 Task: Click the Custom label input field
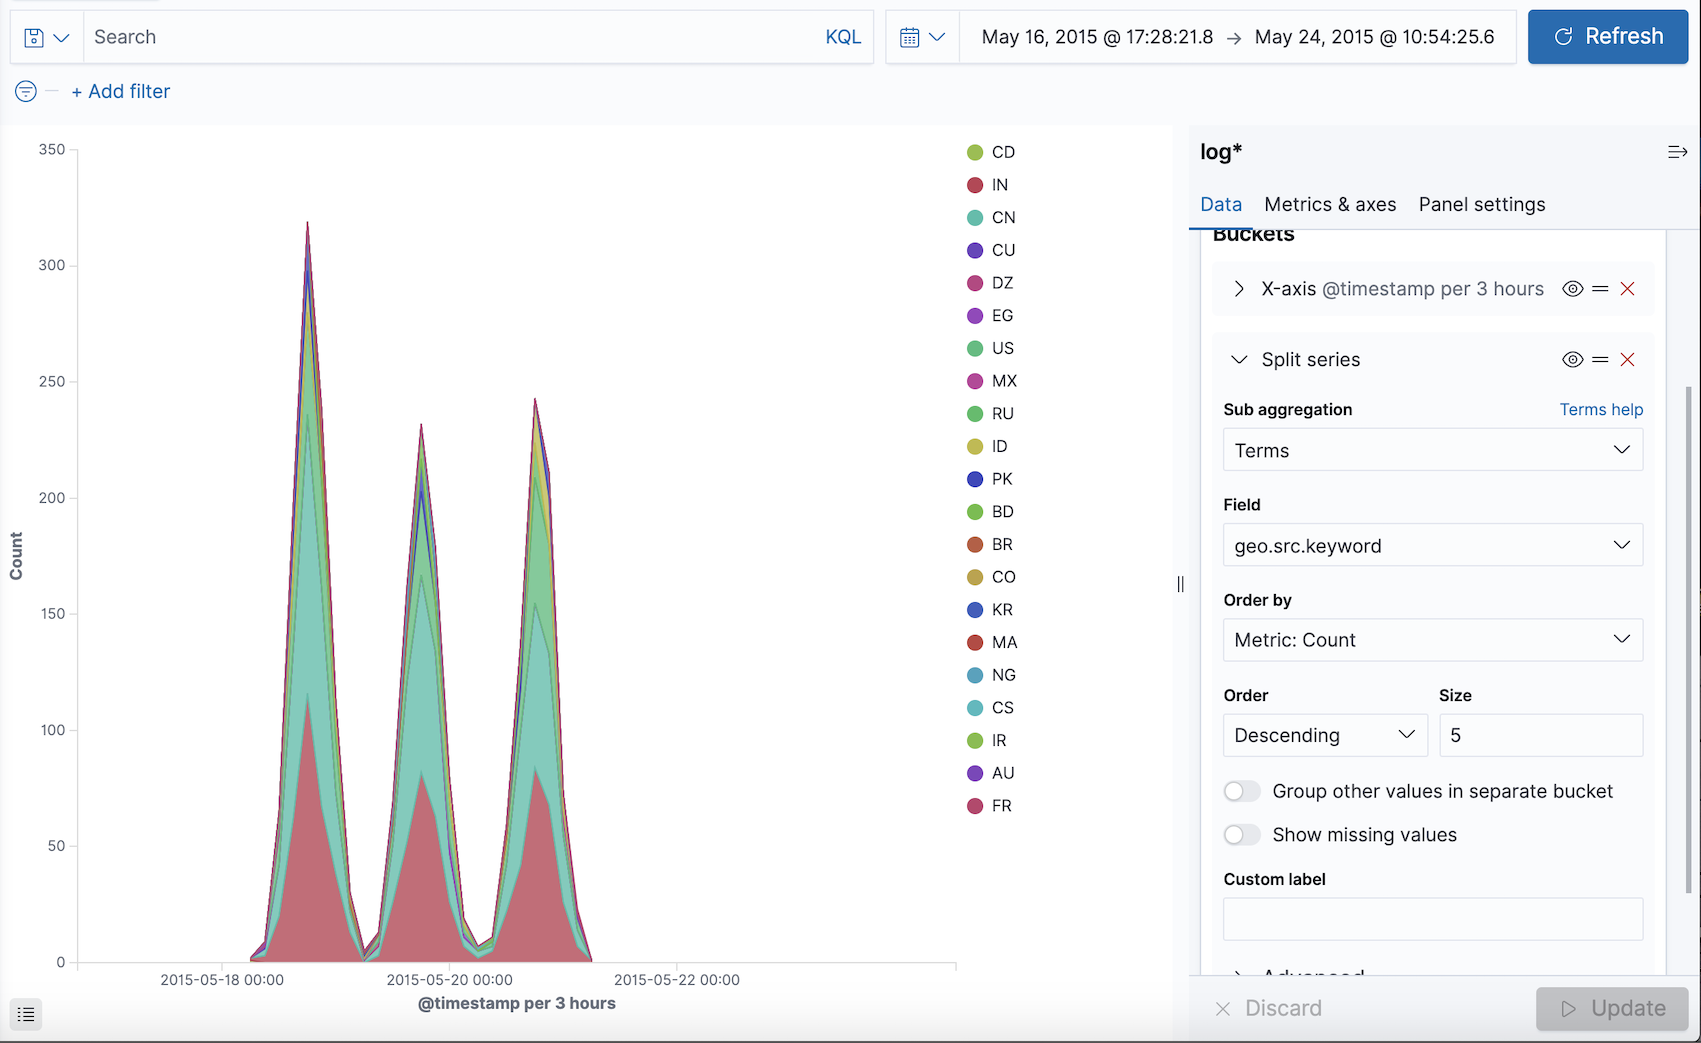pos(1433,919)
